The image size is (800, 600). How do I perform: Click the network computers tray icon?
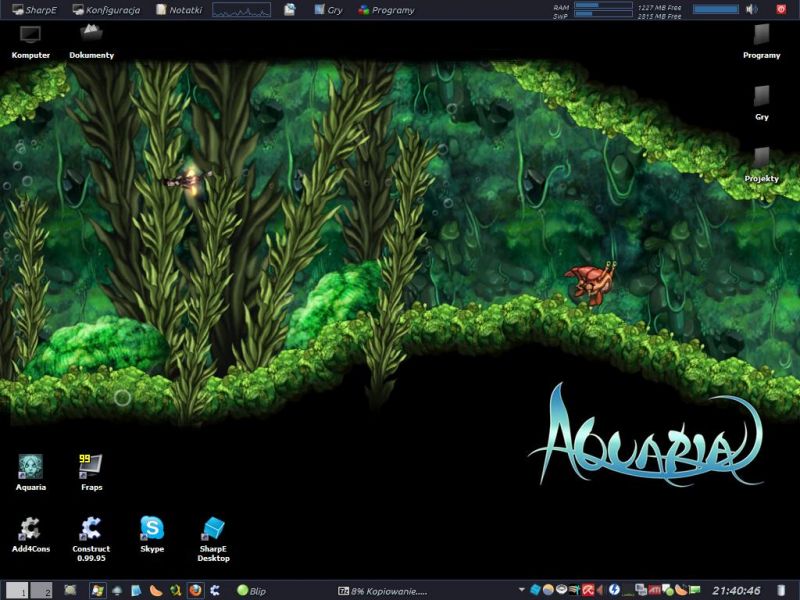(x=641, y=590)
